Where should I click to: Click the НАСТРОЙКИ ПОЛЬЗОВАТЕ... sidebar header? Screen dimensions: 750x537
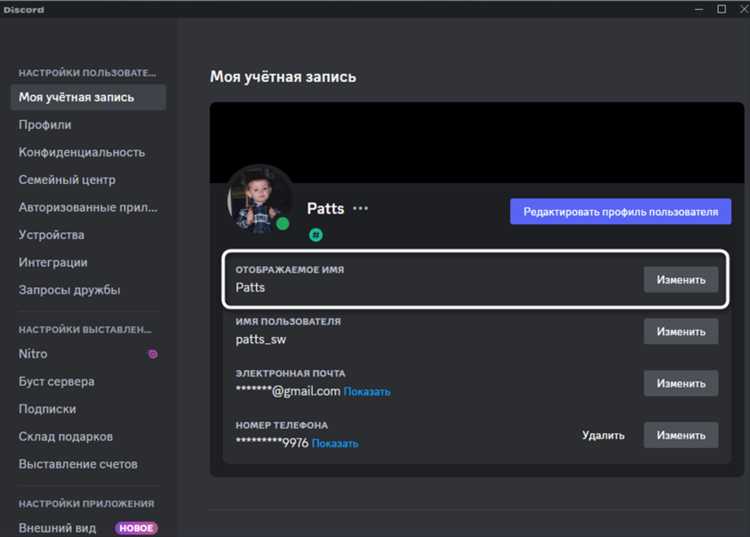87,73
